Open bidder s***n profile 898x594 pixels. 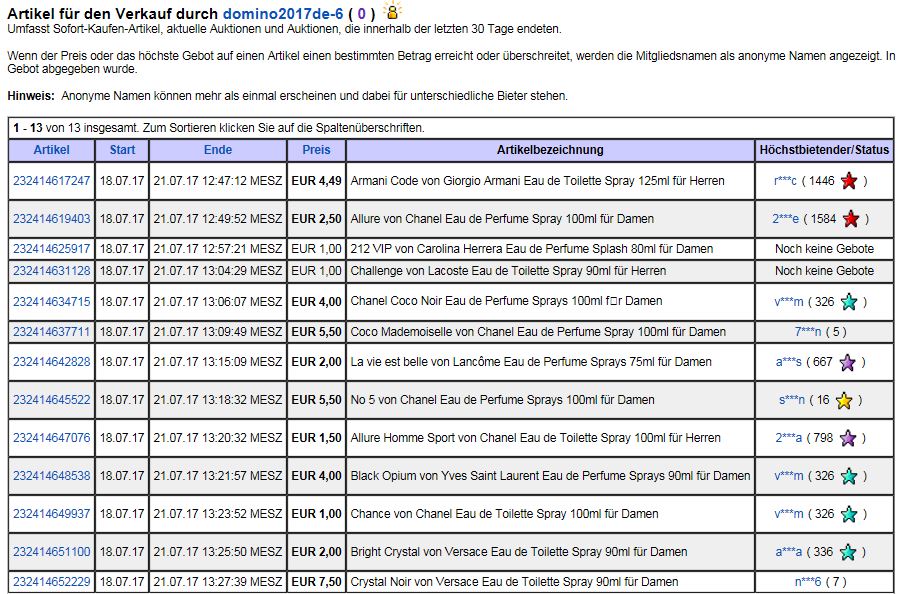click(791, 400)
